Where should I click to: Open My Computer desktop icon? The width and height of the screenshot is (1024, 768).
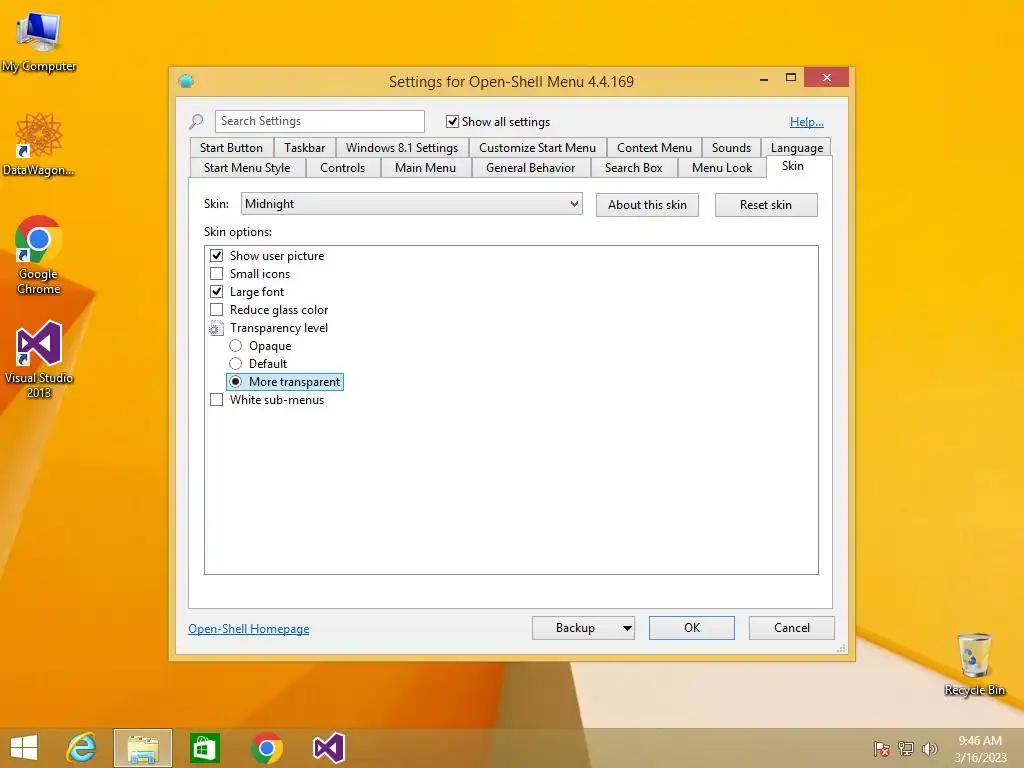(x=39, y=41)
